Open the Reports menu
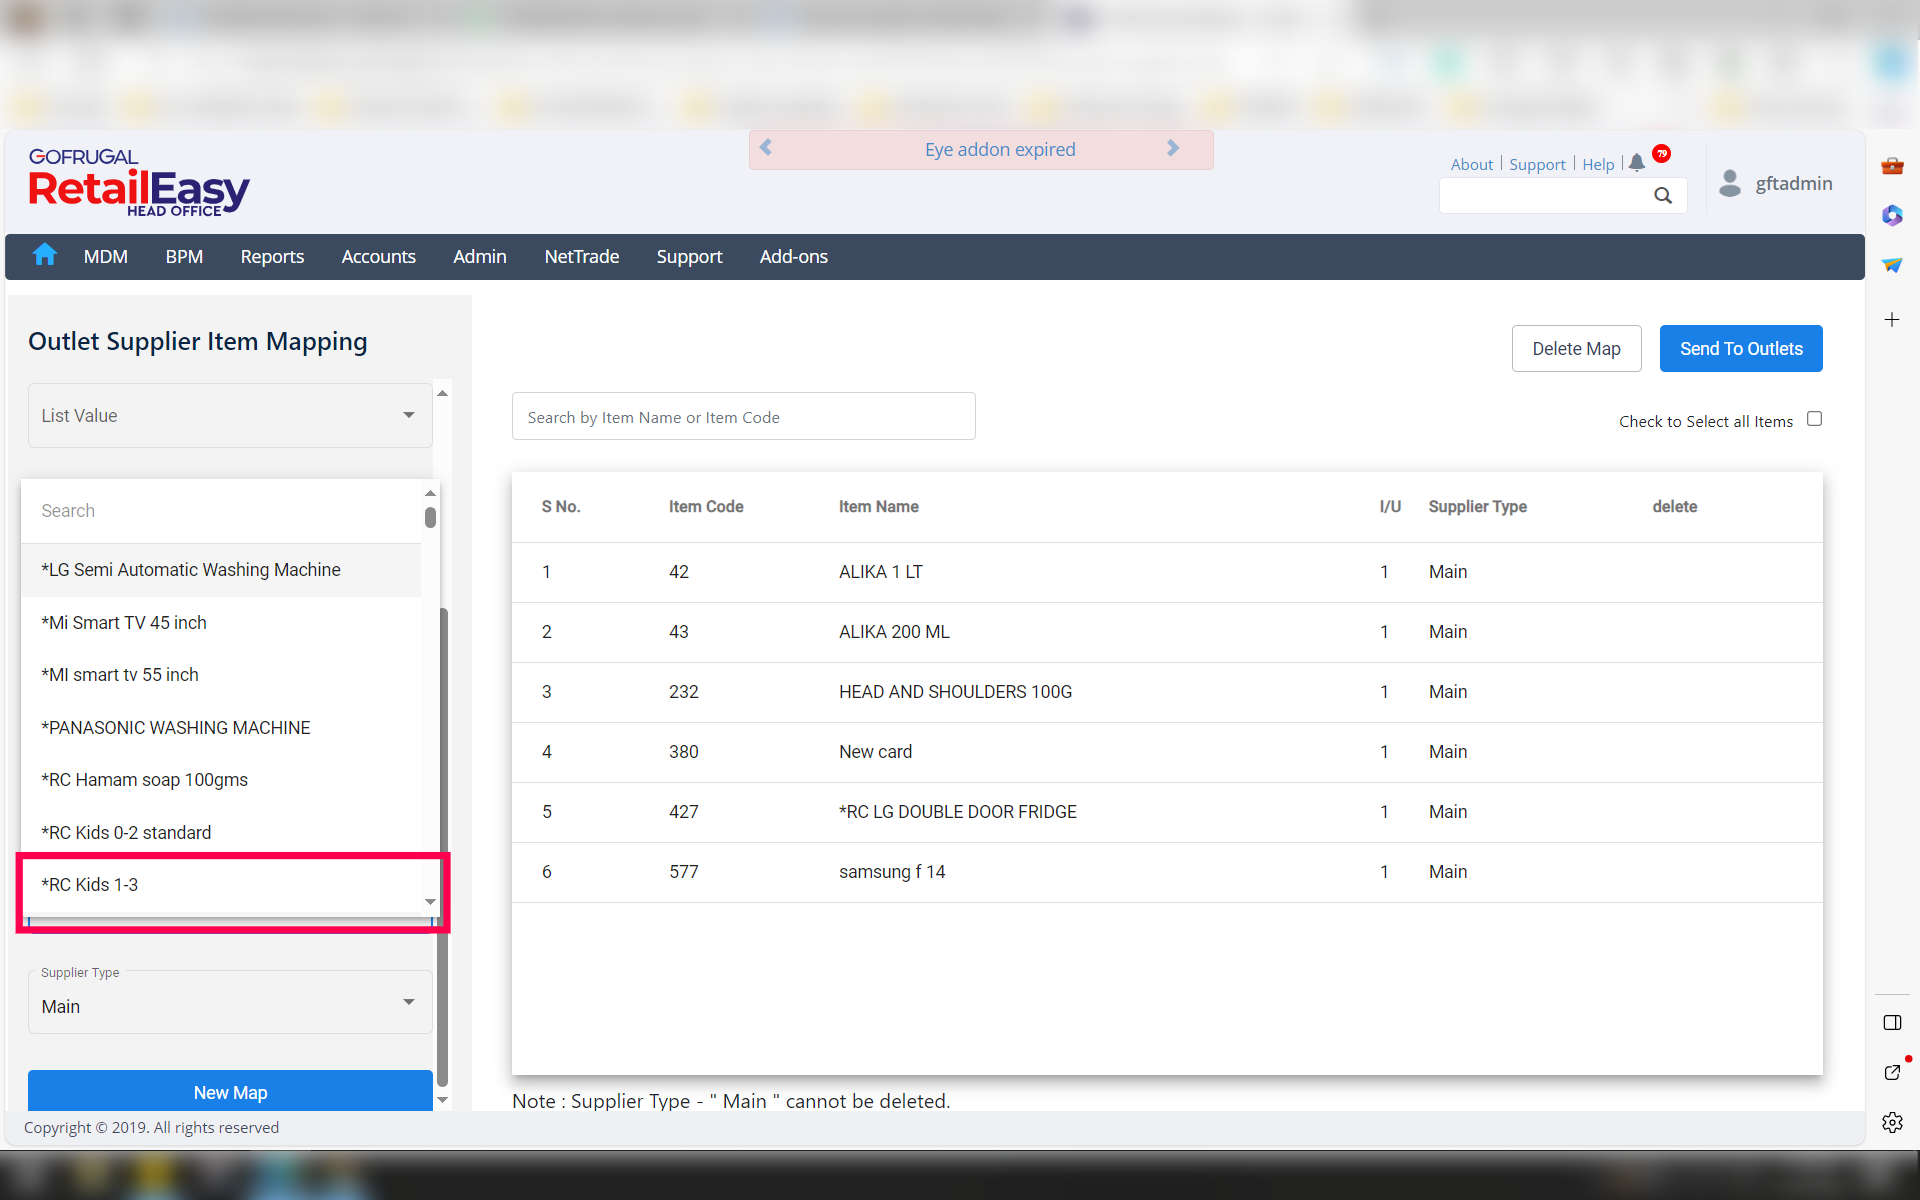 [x=272, y=257]
